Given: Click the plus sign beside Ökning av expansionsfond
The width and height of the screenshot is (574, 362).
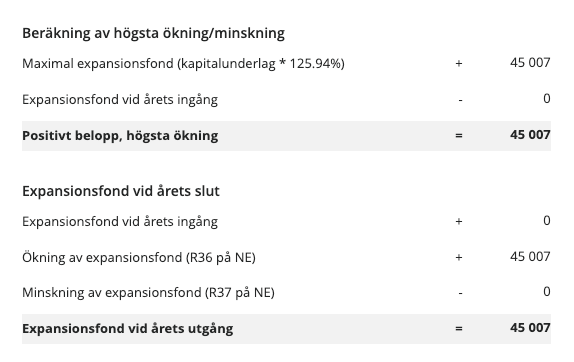Looking at the screenshot, I should [x=459, y=257].
